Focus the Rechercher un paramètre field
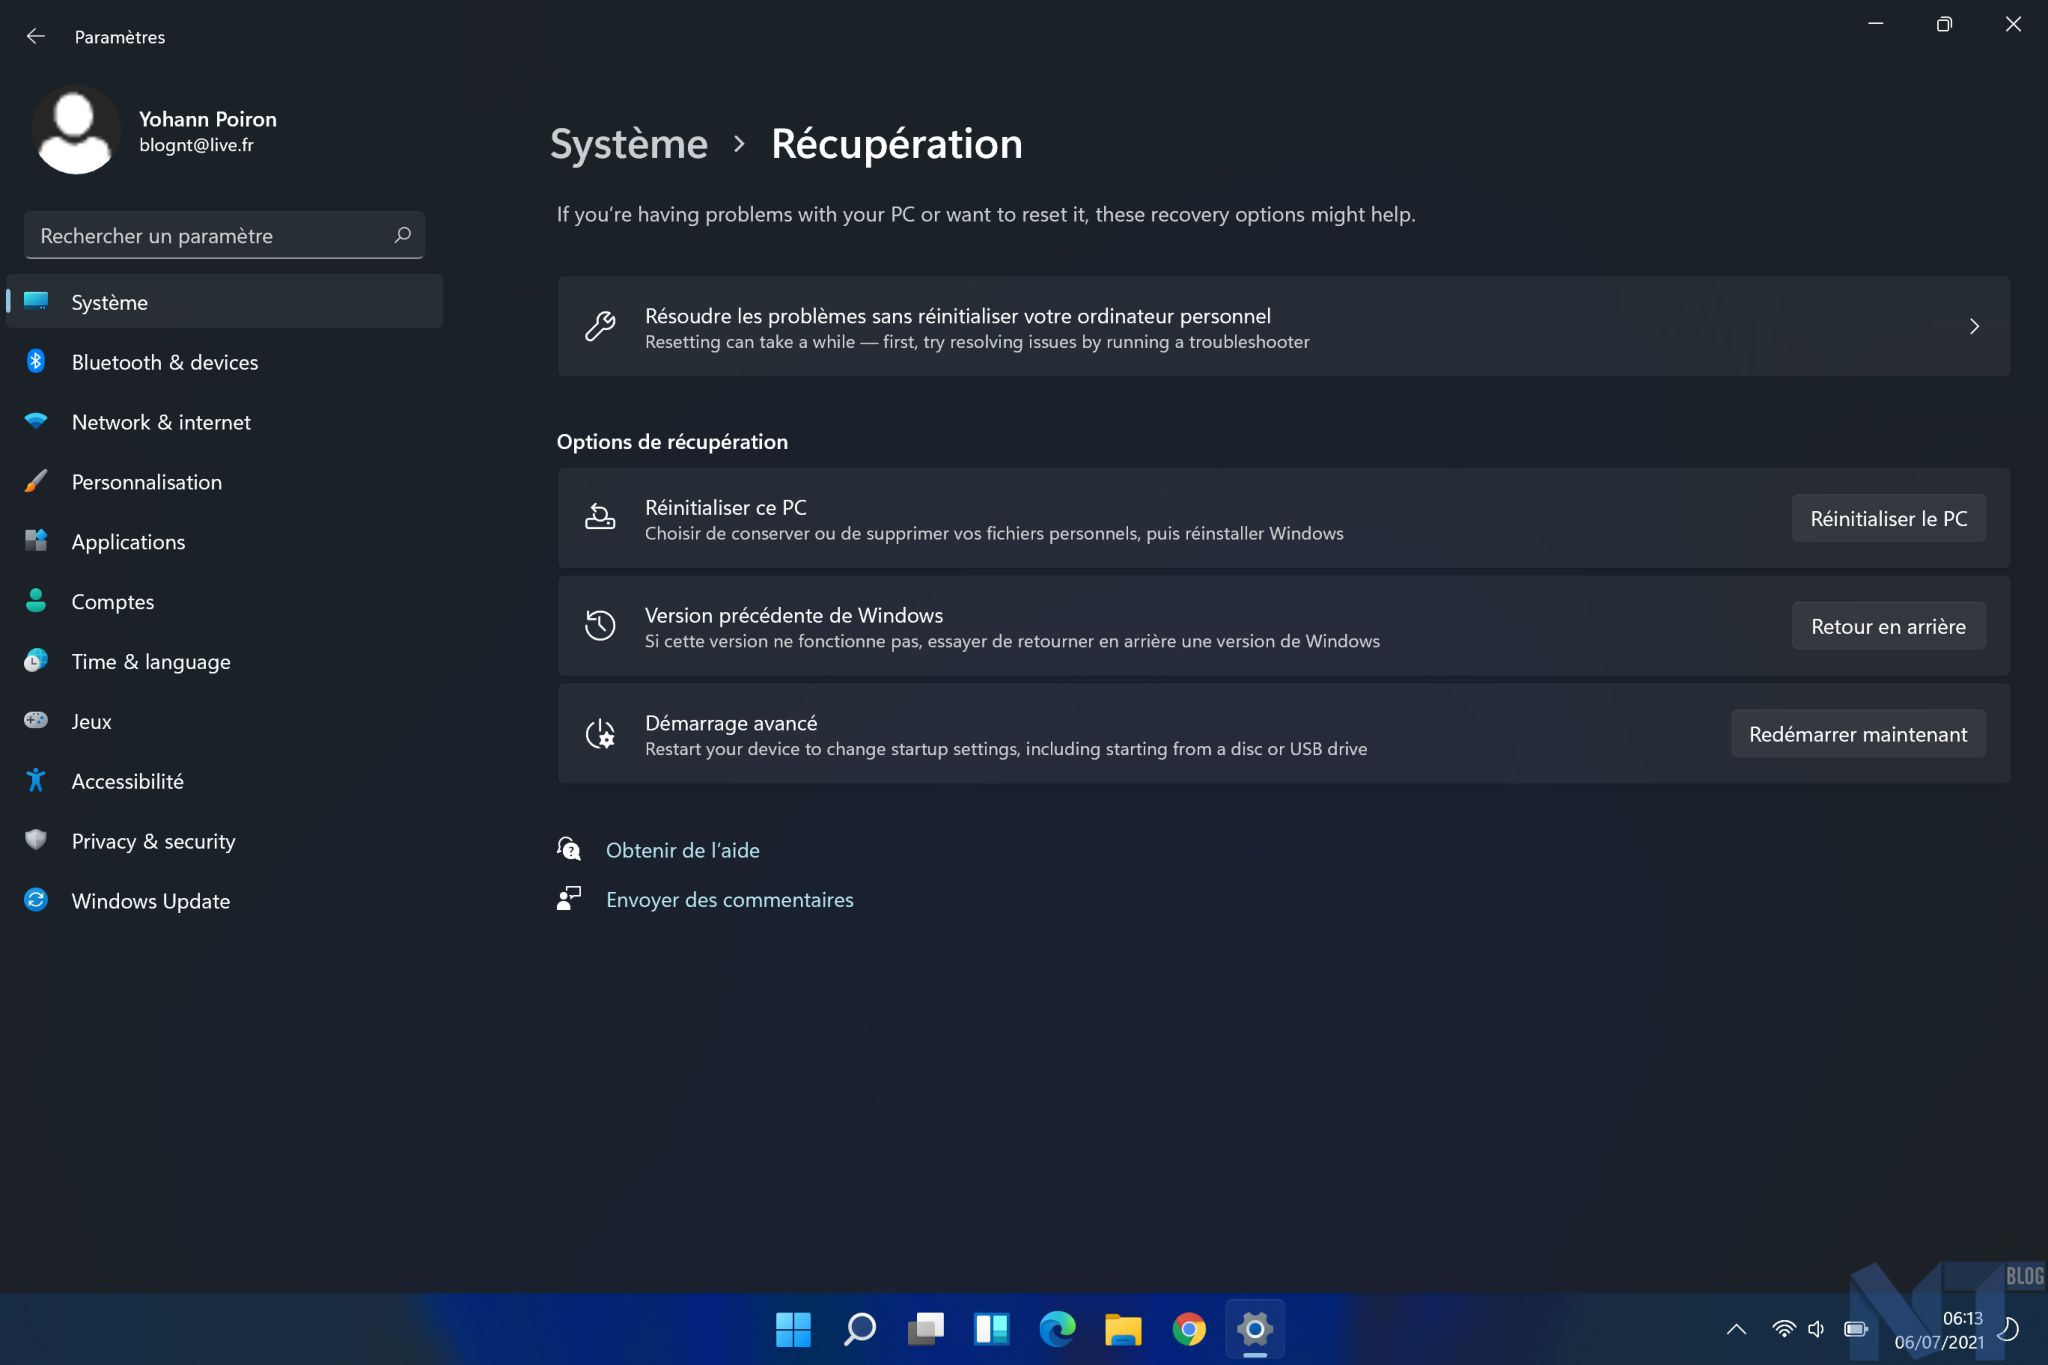 (210, 236)
